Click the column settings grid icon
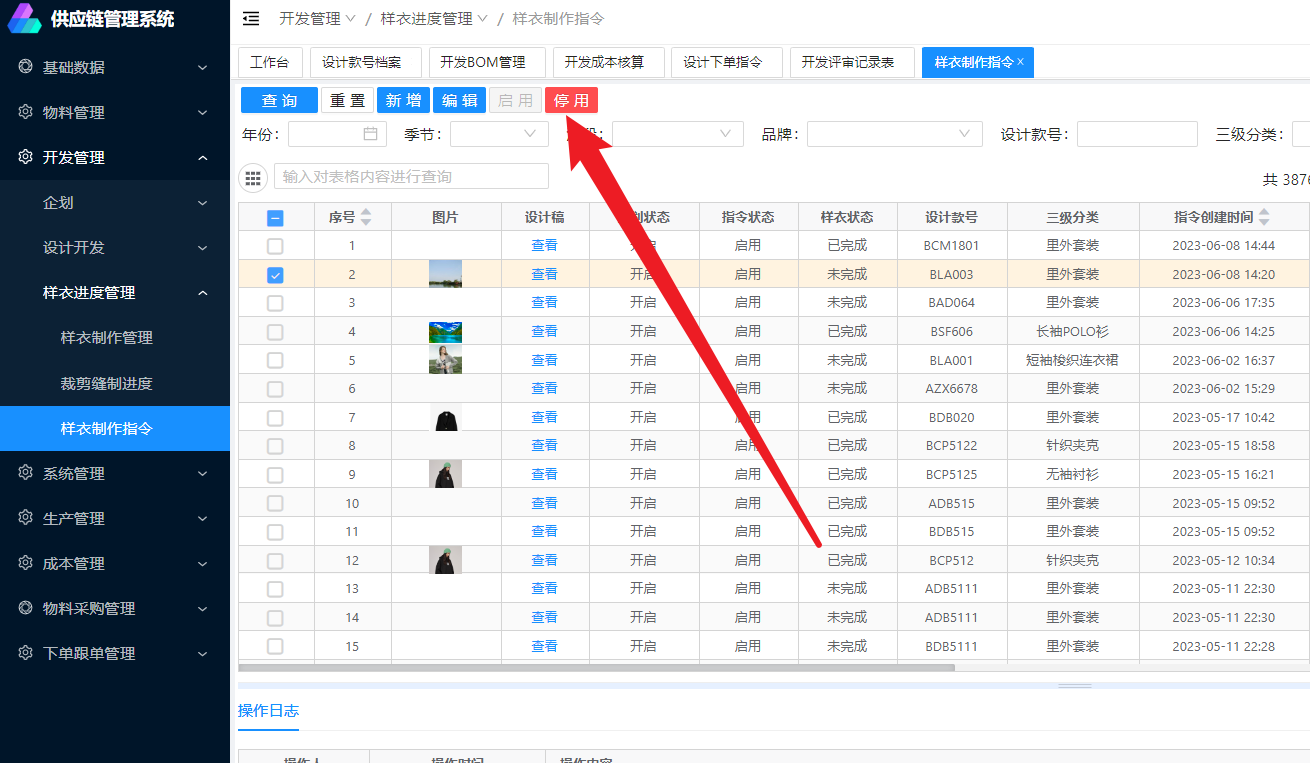 [253, 177]
